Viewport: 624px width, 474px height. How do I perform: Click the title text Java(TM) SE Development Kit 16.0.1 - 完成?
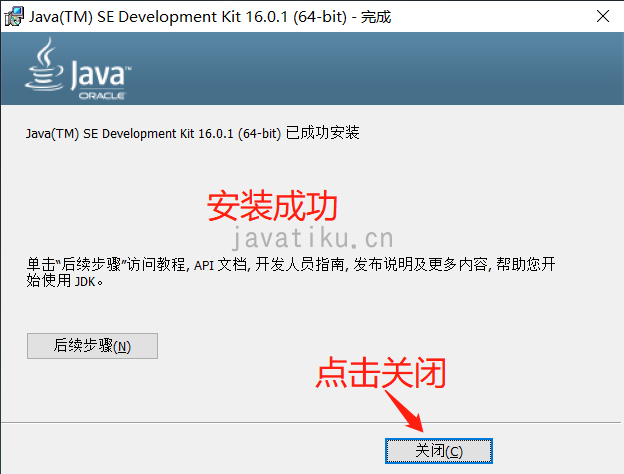tap(210, 17)
